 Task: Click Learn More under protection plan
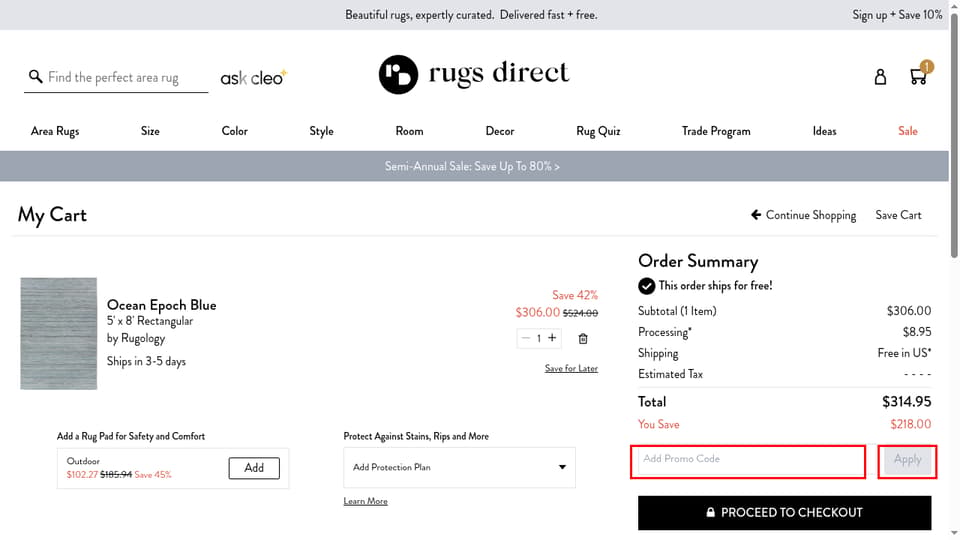[x=366, y=501]
